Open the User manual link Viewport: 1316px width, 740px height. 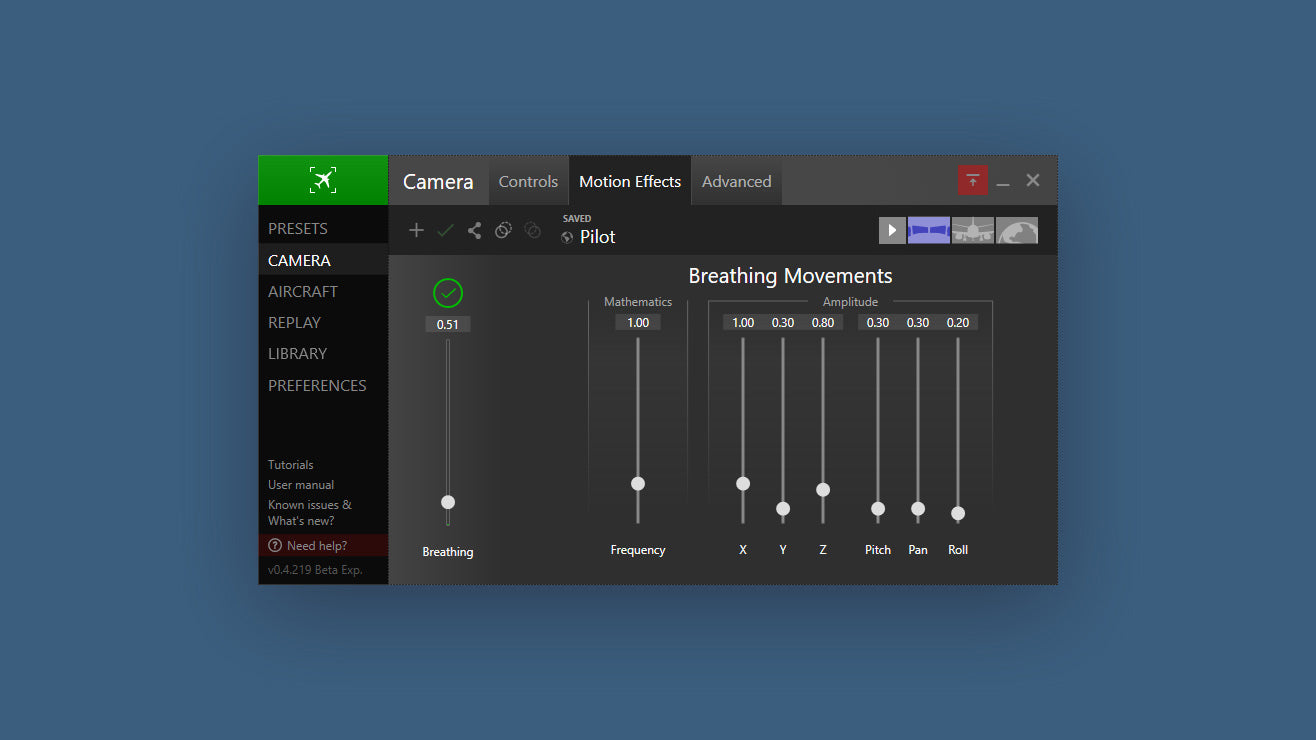pos(301,485)
